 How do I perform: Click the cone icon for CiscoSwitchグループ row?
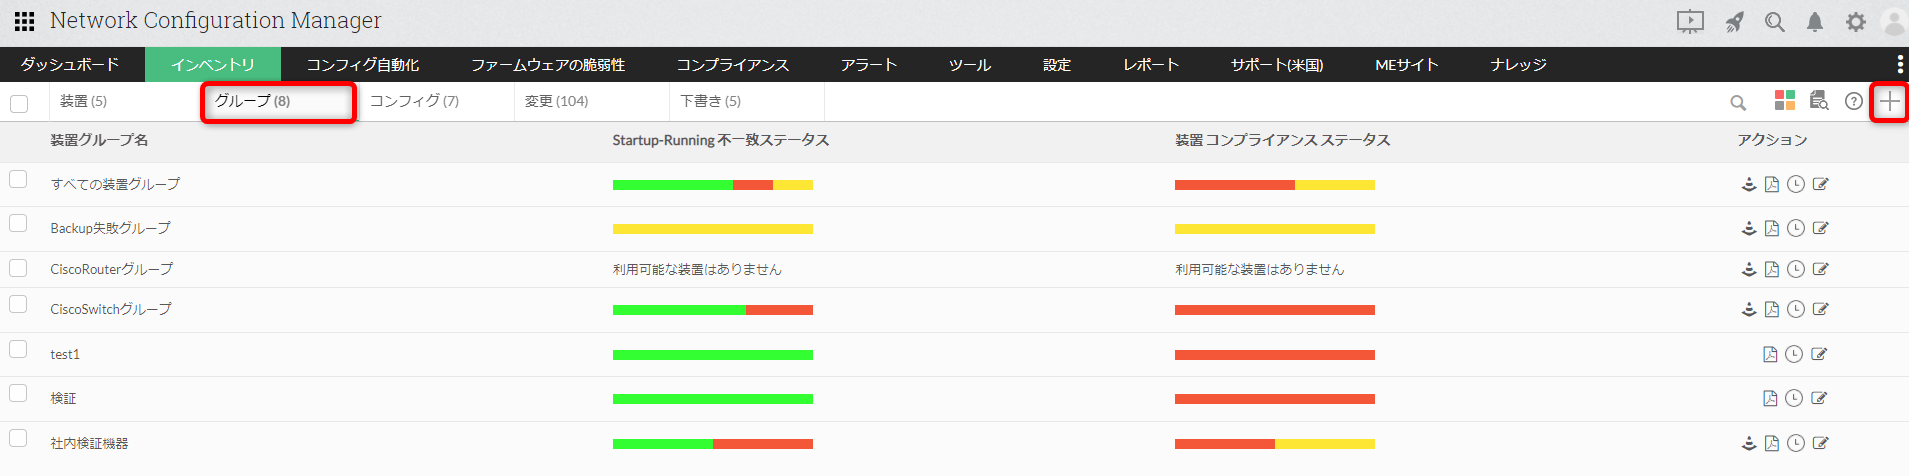click(x=1749, y=309)
